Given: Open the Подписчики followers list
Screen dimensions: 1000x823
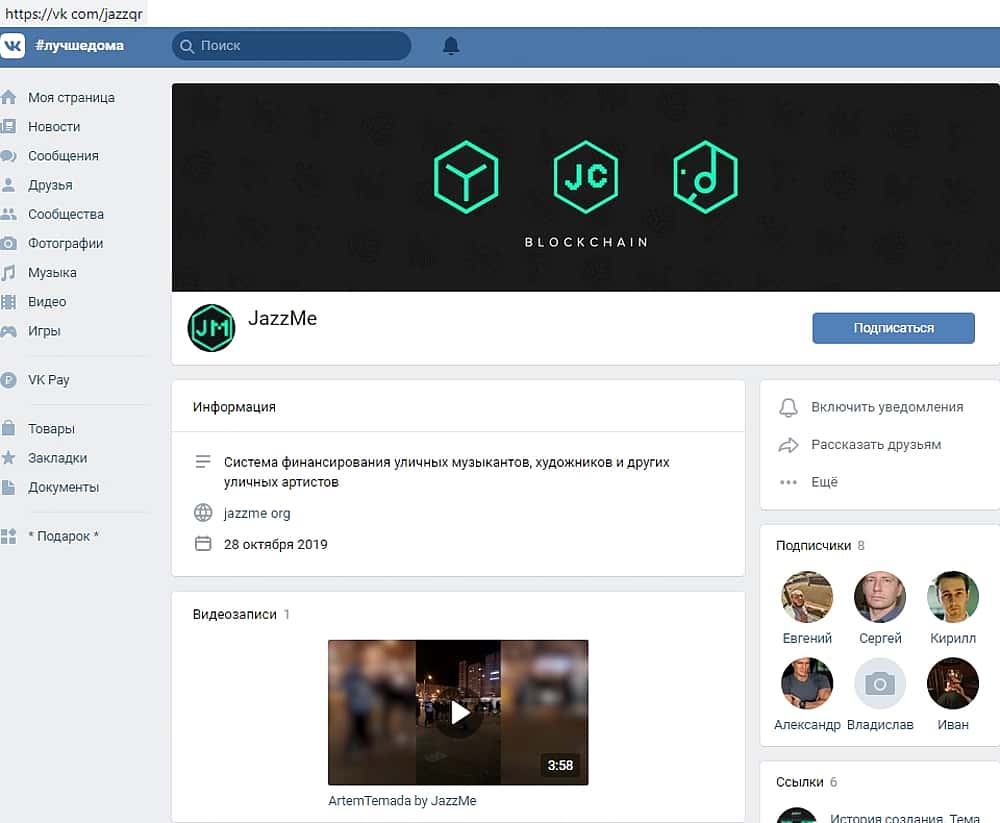Looking at the screenshot, I should click(813, 546).
